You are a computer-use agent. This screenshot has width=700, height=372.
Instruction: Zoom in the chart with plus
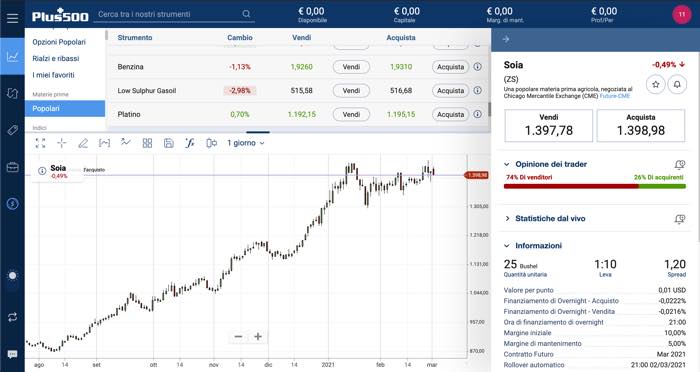258,336
